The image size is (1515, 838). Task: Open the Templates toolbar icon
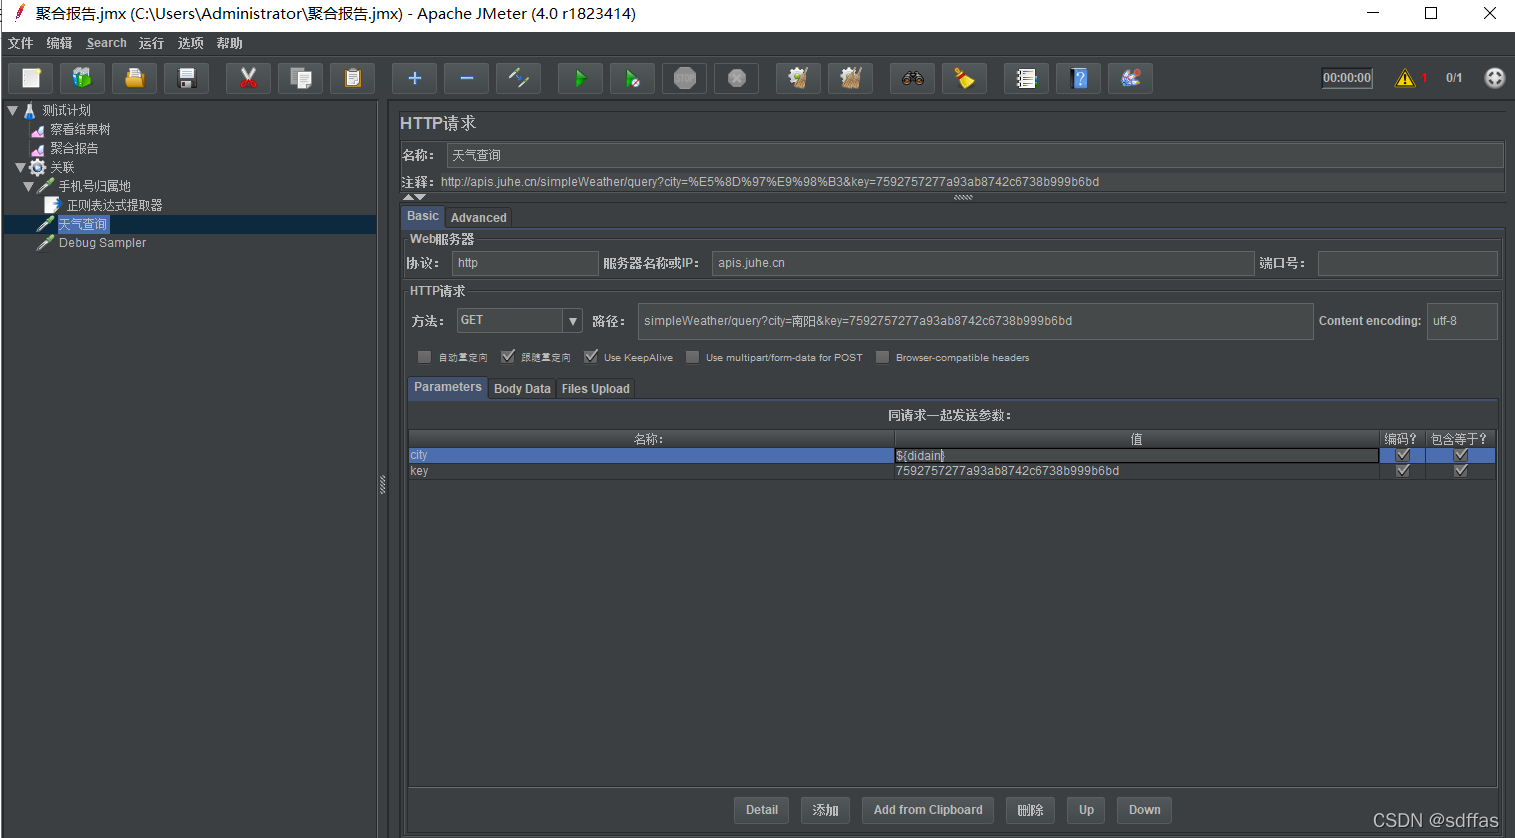[x=83, y=78]
